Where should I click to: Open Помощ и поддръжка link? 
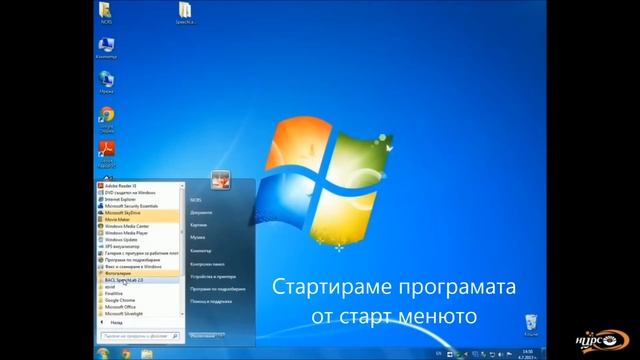211,301
